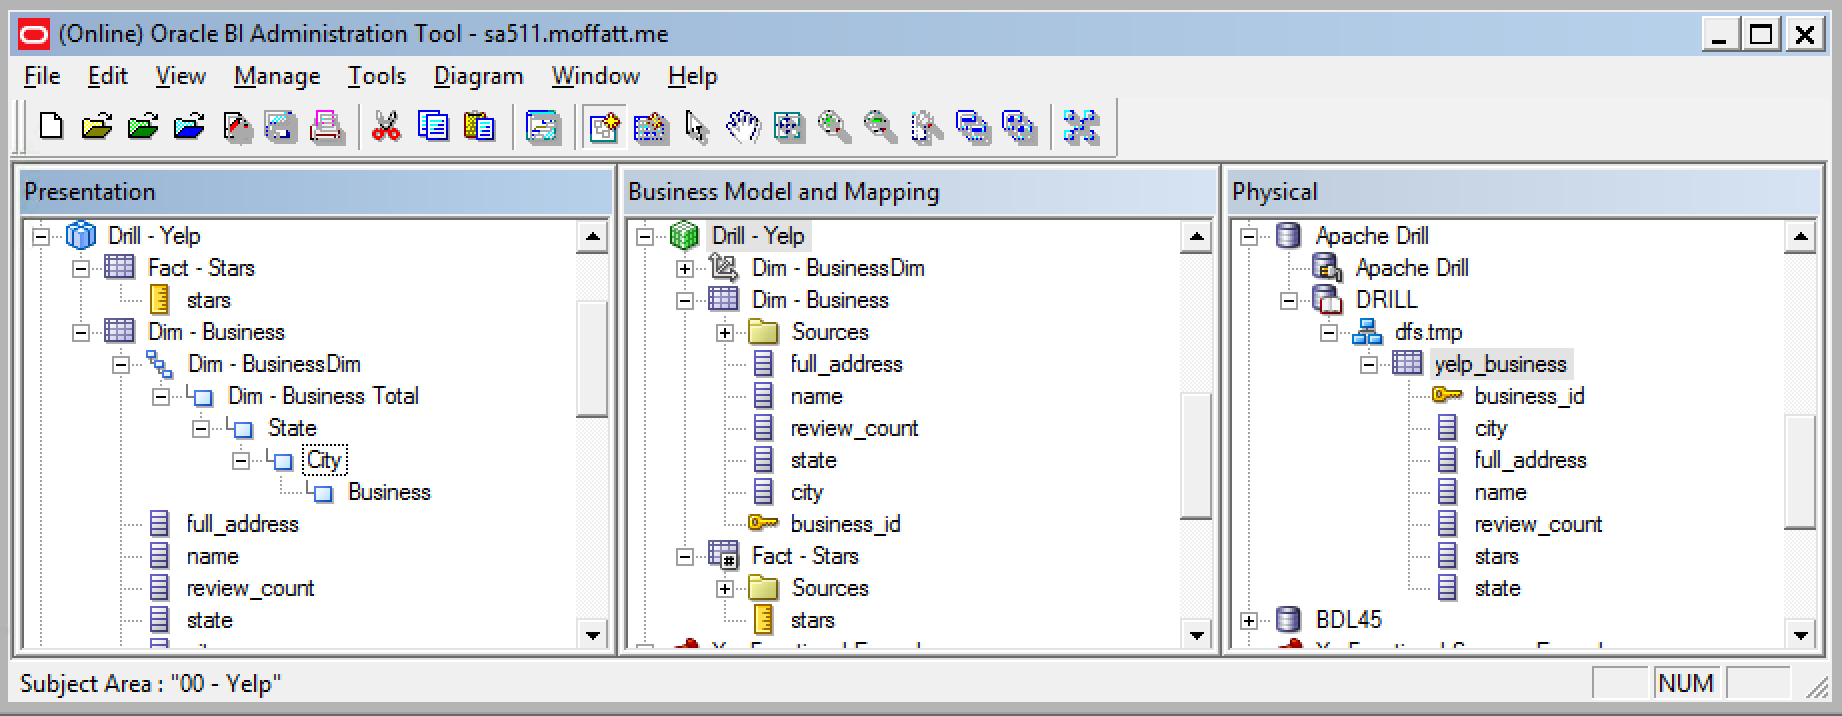
Task: Click the Cut scissors icon
Action: coord(385,126)
